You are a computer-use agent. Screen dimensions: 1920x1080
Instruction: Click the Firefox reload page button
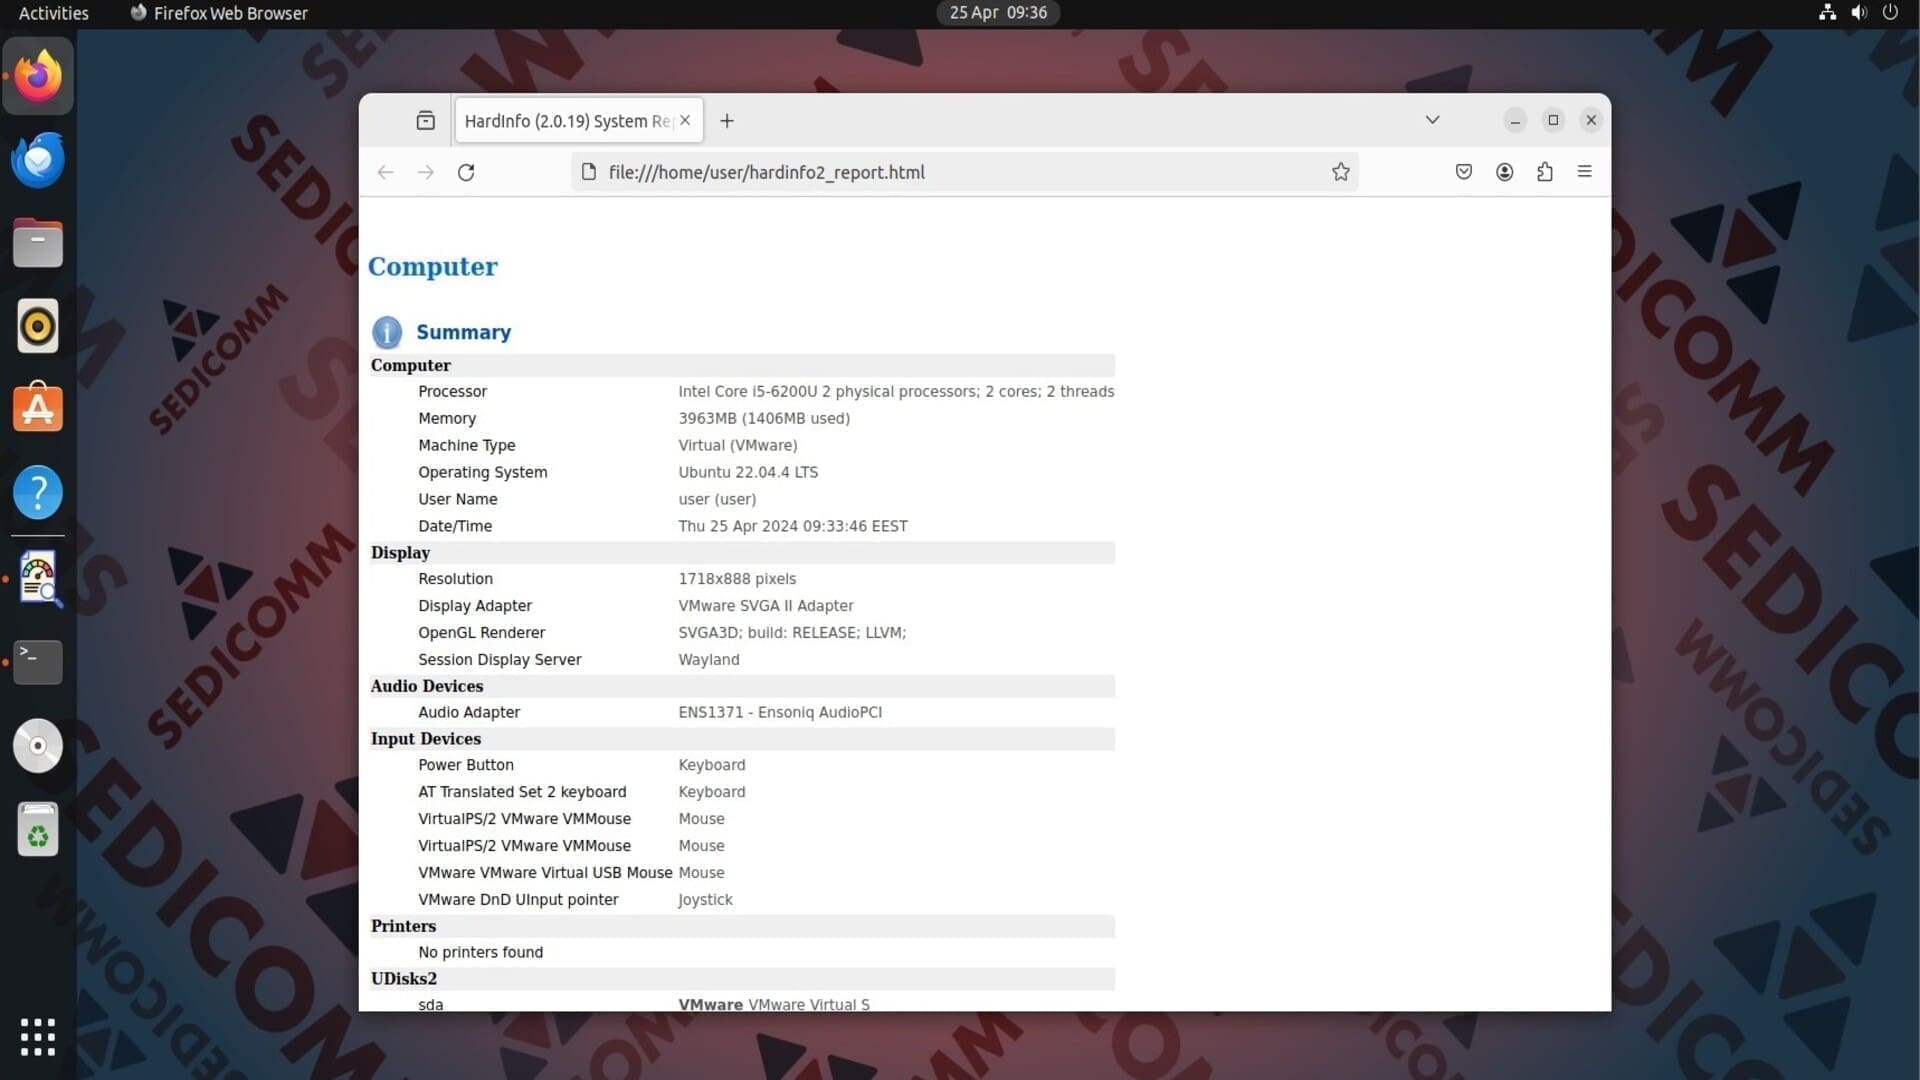[x=466, y=172]
